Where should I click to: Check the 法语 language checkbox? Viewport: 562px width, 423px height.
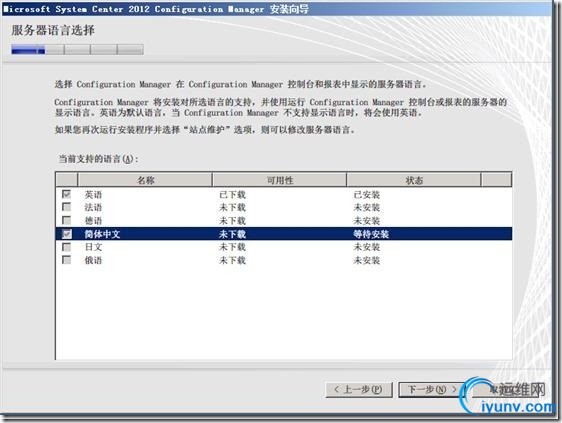point(66,207)
